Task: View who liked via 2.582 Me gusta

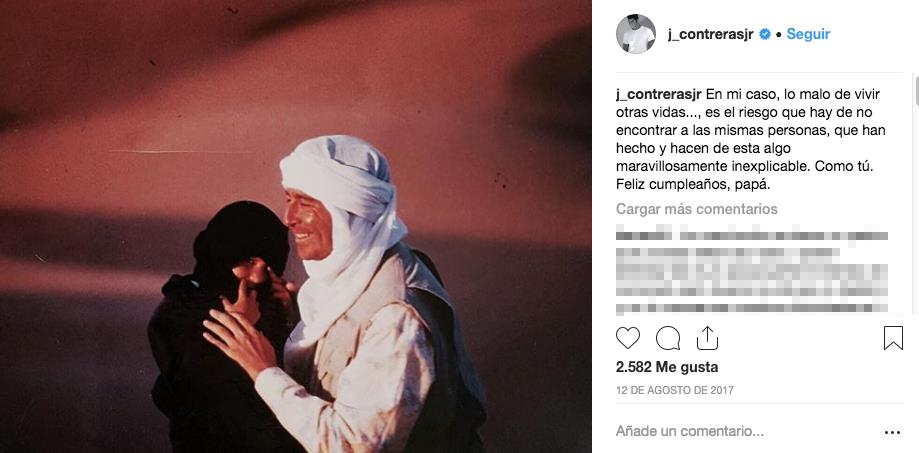Action: (x=667, y=367)
